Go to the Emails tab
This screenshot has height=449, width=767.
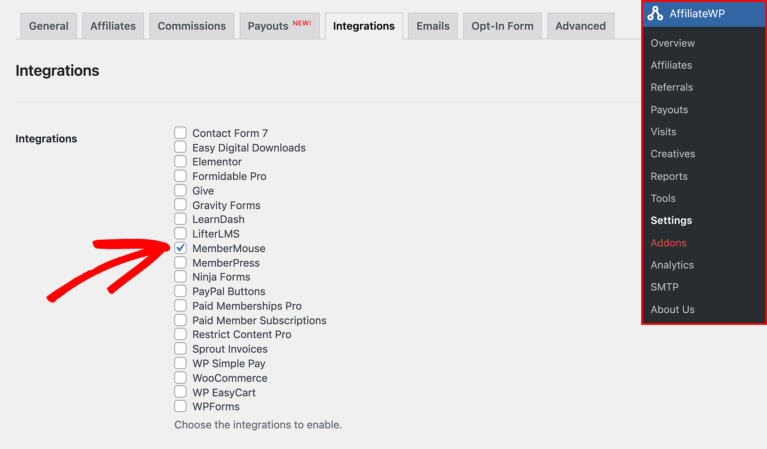[432, 26]
